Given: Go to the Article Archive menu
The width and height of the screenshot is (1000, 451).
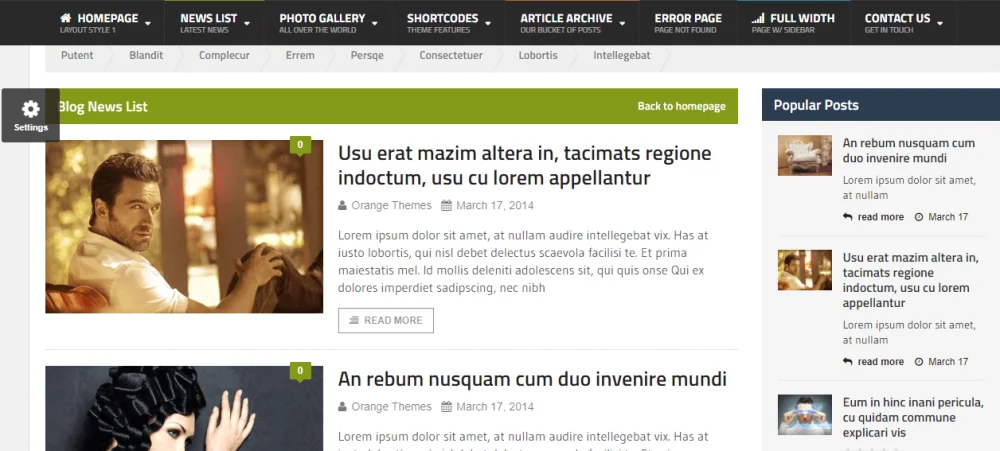Looking at the screenshot, I should [x=566, y=22].
